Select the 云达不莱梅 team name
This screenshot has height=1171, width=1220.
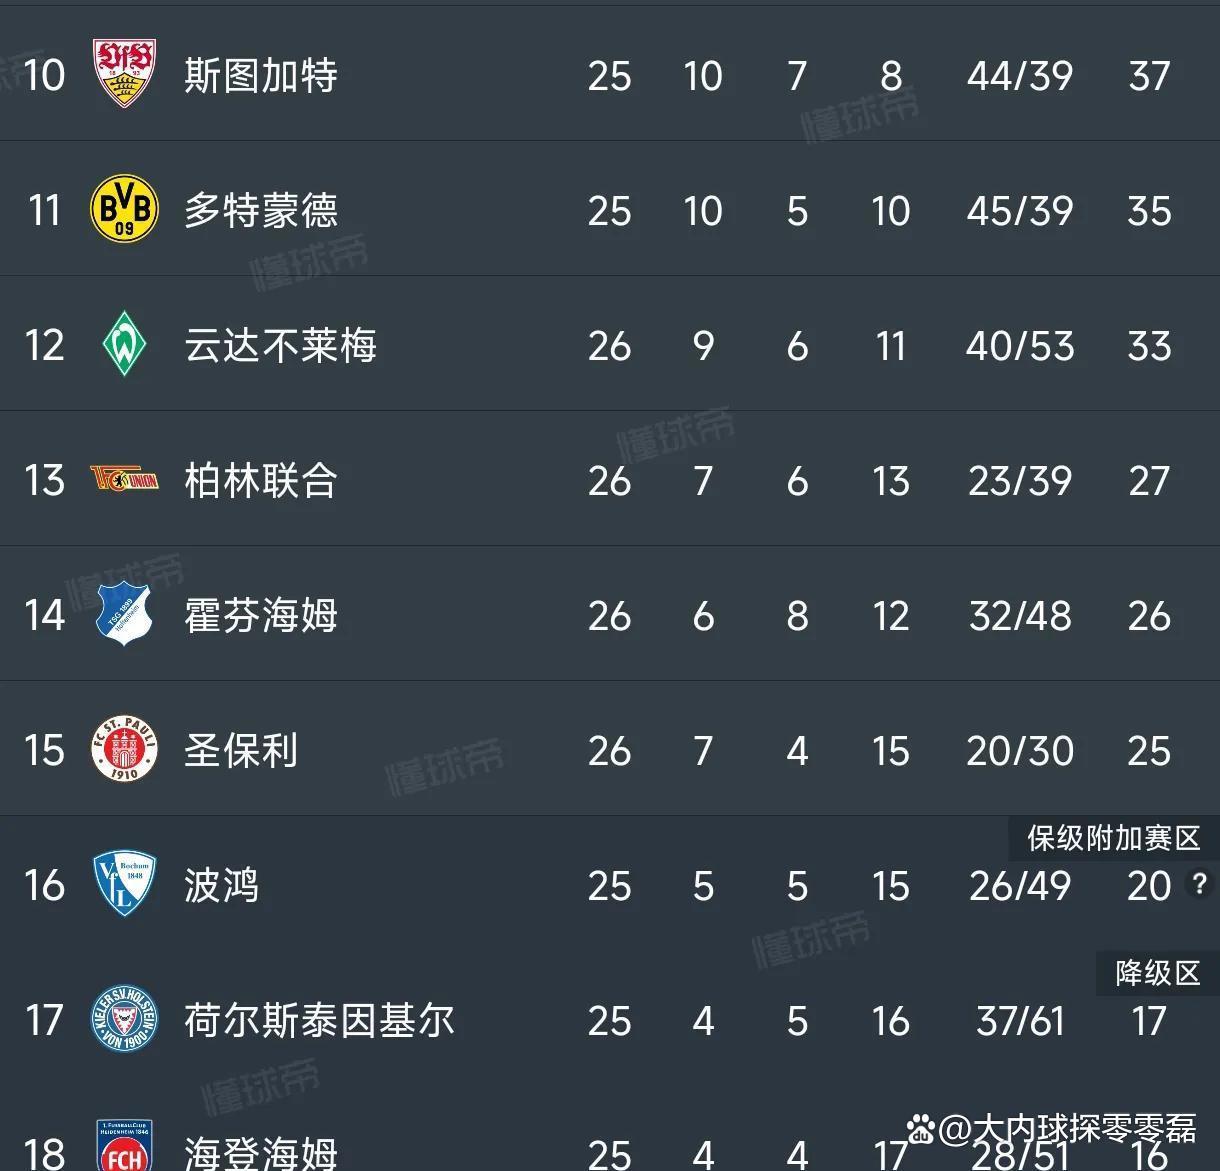[x=280, y=346]
